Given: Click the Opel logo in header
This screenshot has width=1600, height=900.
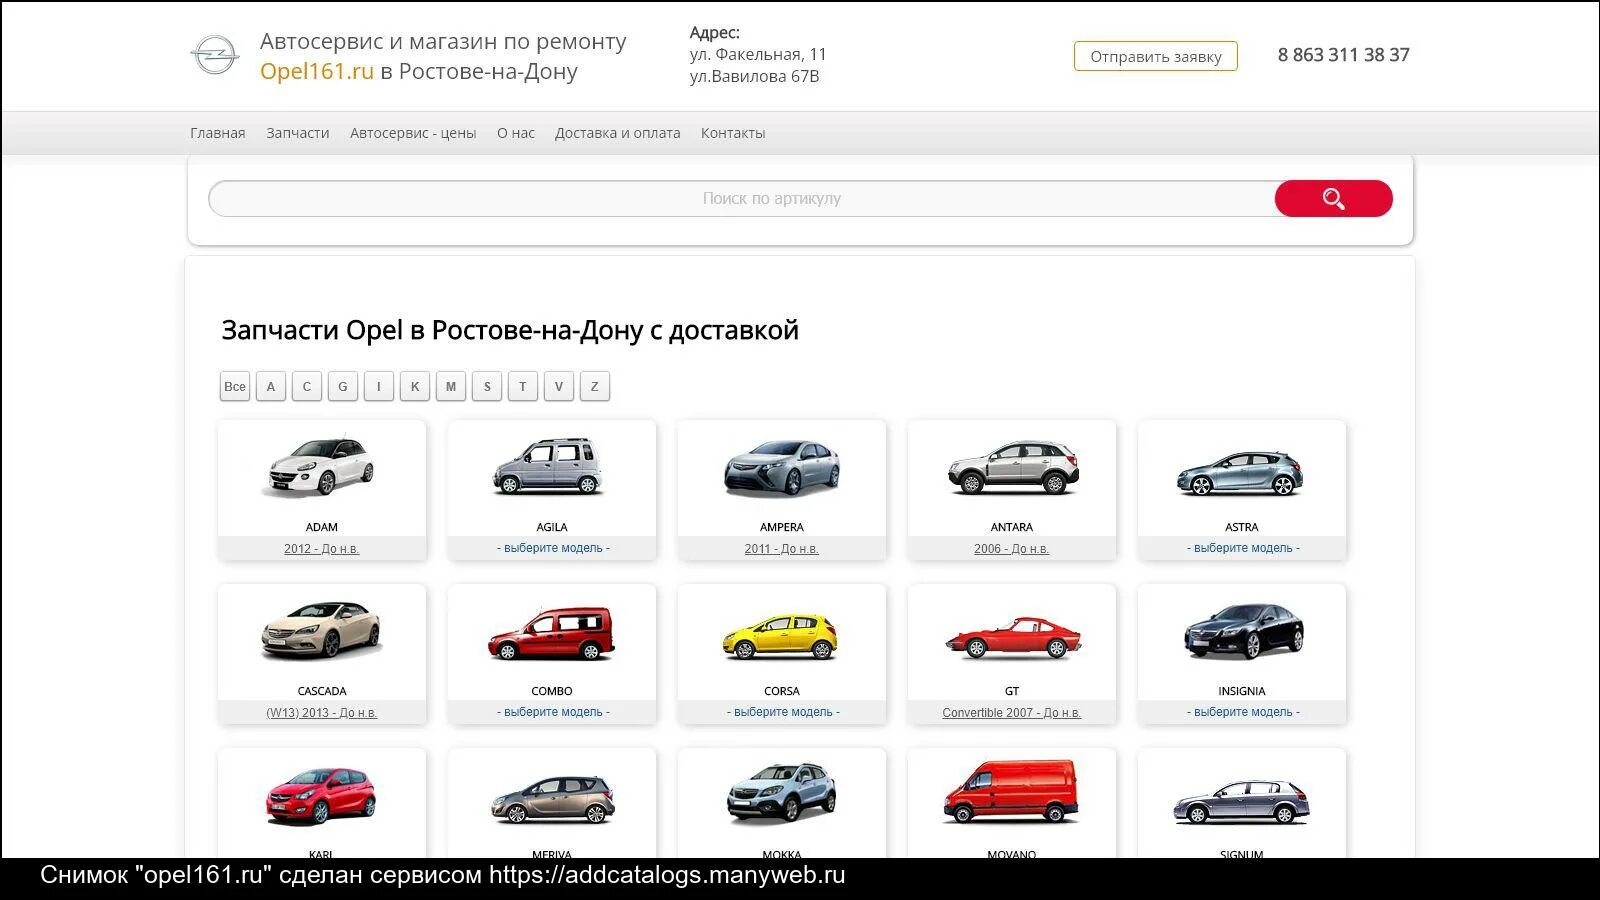Looking at the screenshot, I should [x=214, y=56].
